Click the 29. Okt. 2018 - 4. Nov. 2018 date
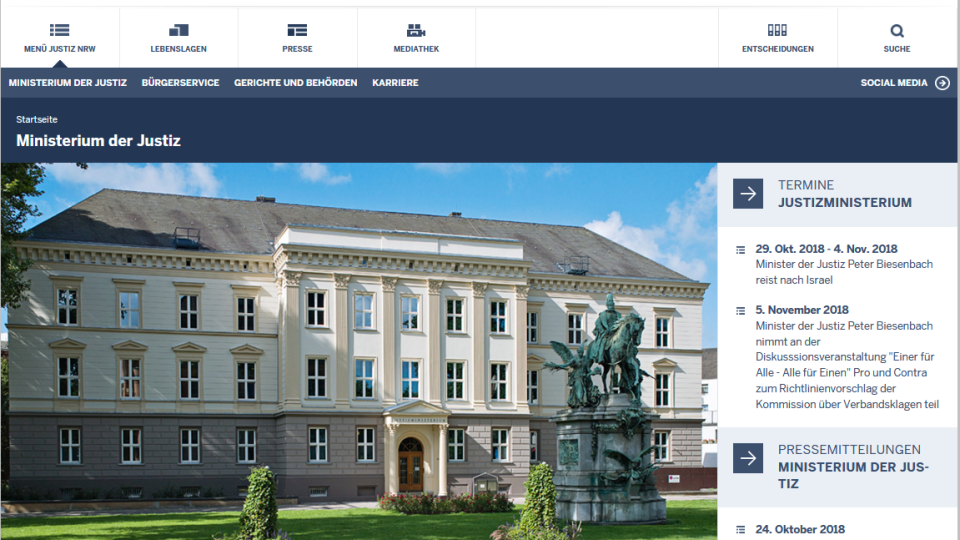960x540 pixels. point(826,249)
